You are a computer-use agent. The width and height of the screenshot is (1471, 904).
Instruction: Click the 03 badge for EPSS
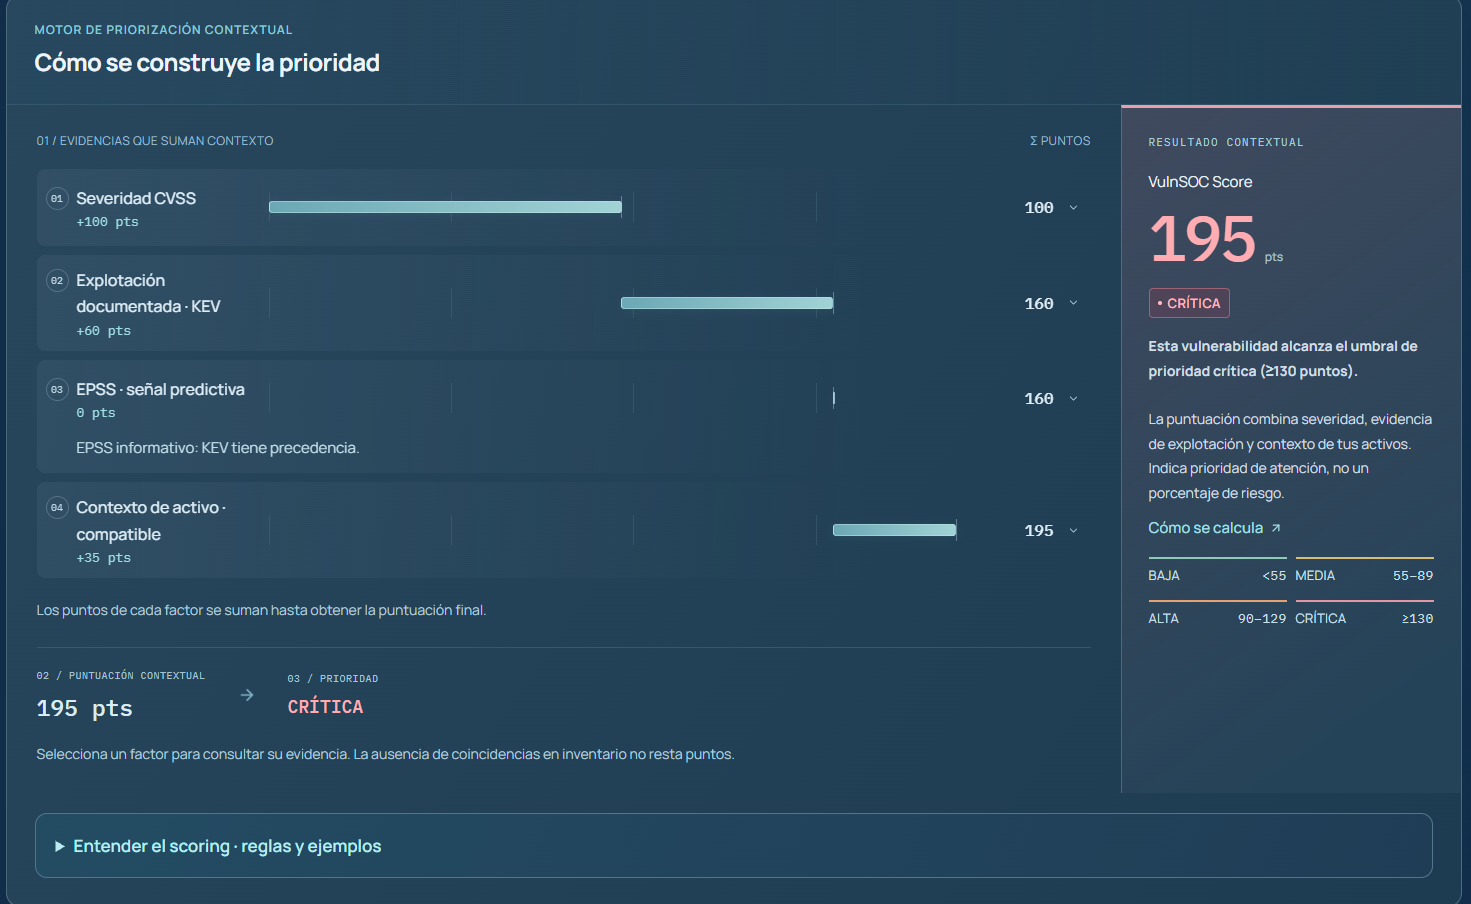coord(57,390)
